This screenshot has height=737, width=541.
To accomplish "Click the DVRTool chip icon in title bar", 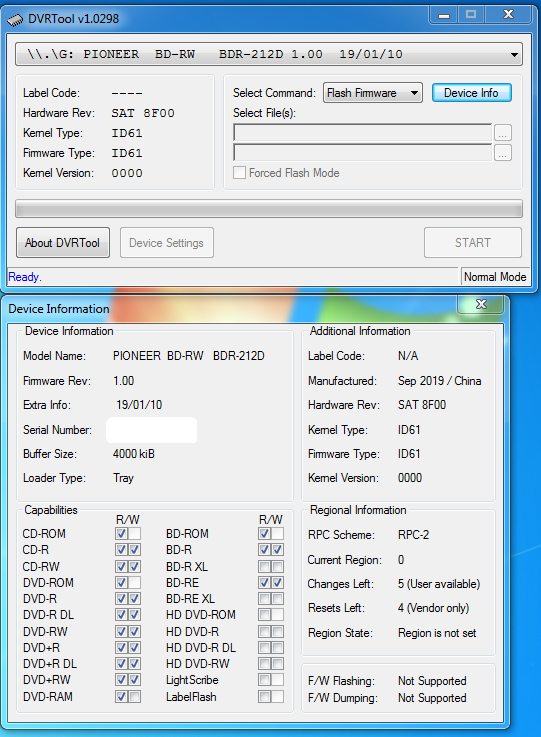I will (15, 20).
